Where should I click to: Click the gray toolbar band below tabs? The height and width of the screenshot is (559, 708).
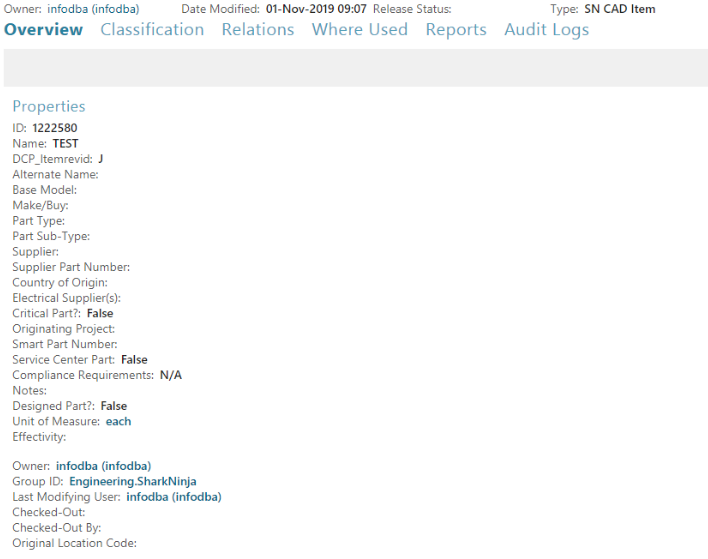pos(356,68)
